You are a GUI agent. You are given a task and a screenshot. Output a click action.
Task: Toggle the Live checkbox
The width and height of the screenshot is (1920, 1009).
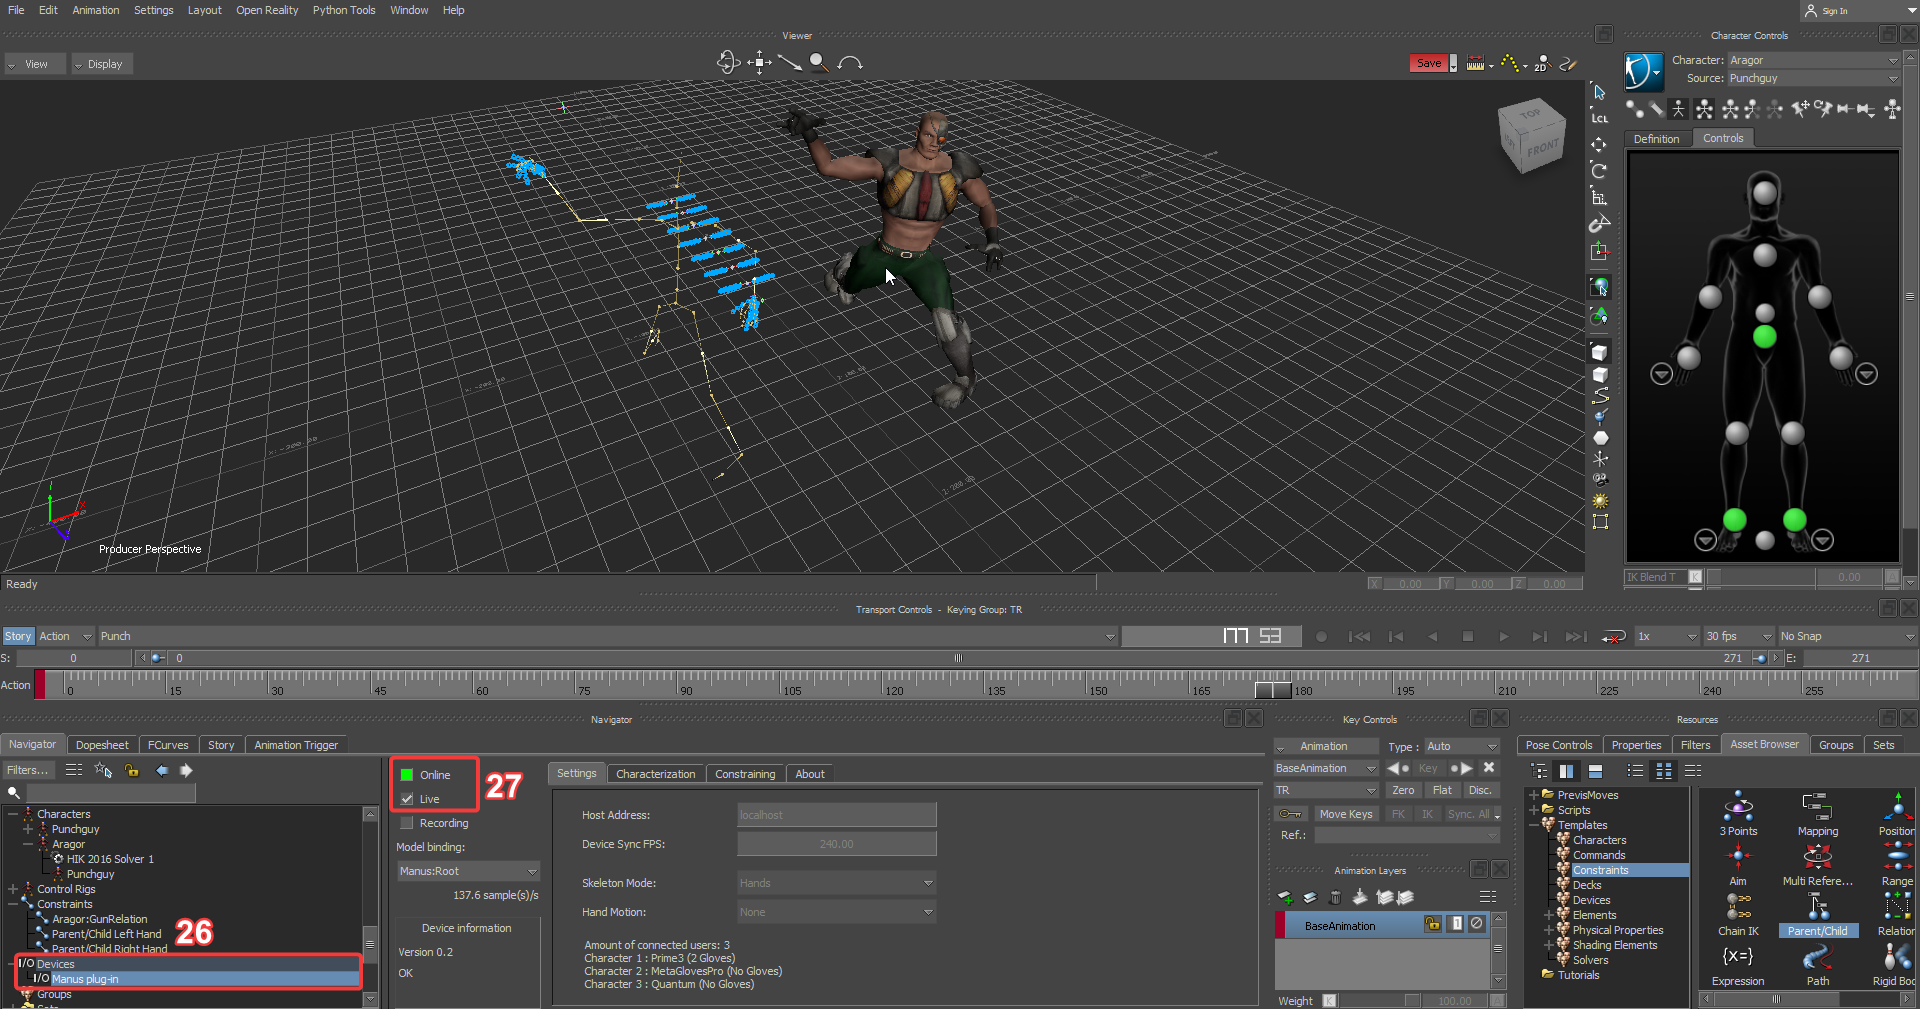407,799
